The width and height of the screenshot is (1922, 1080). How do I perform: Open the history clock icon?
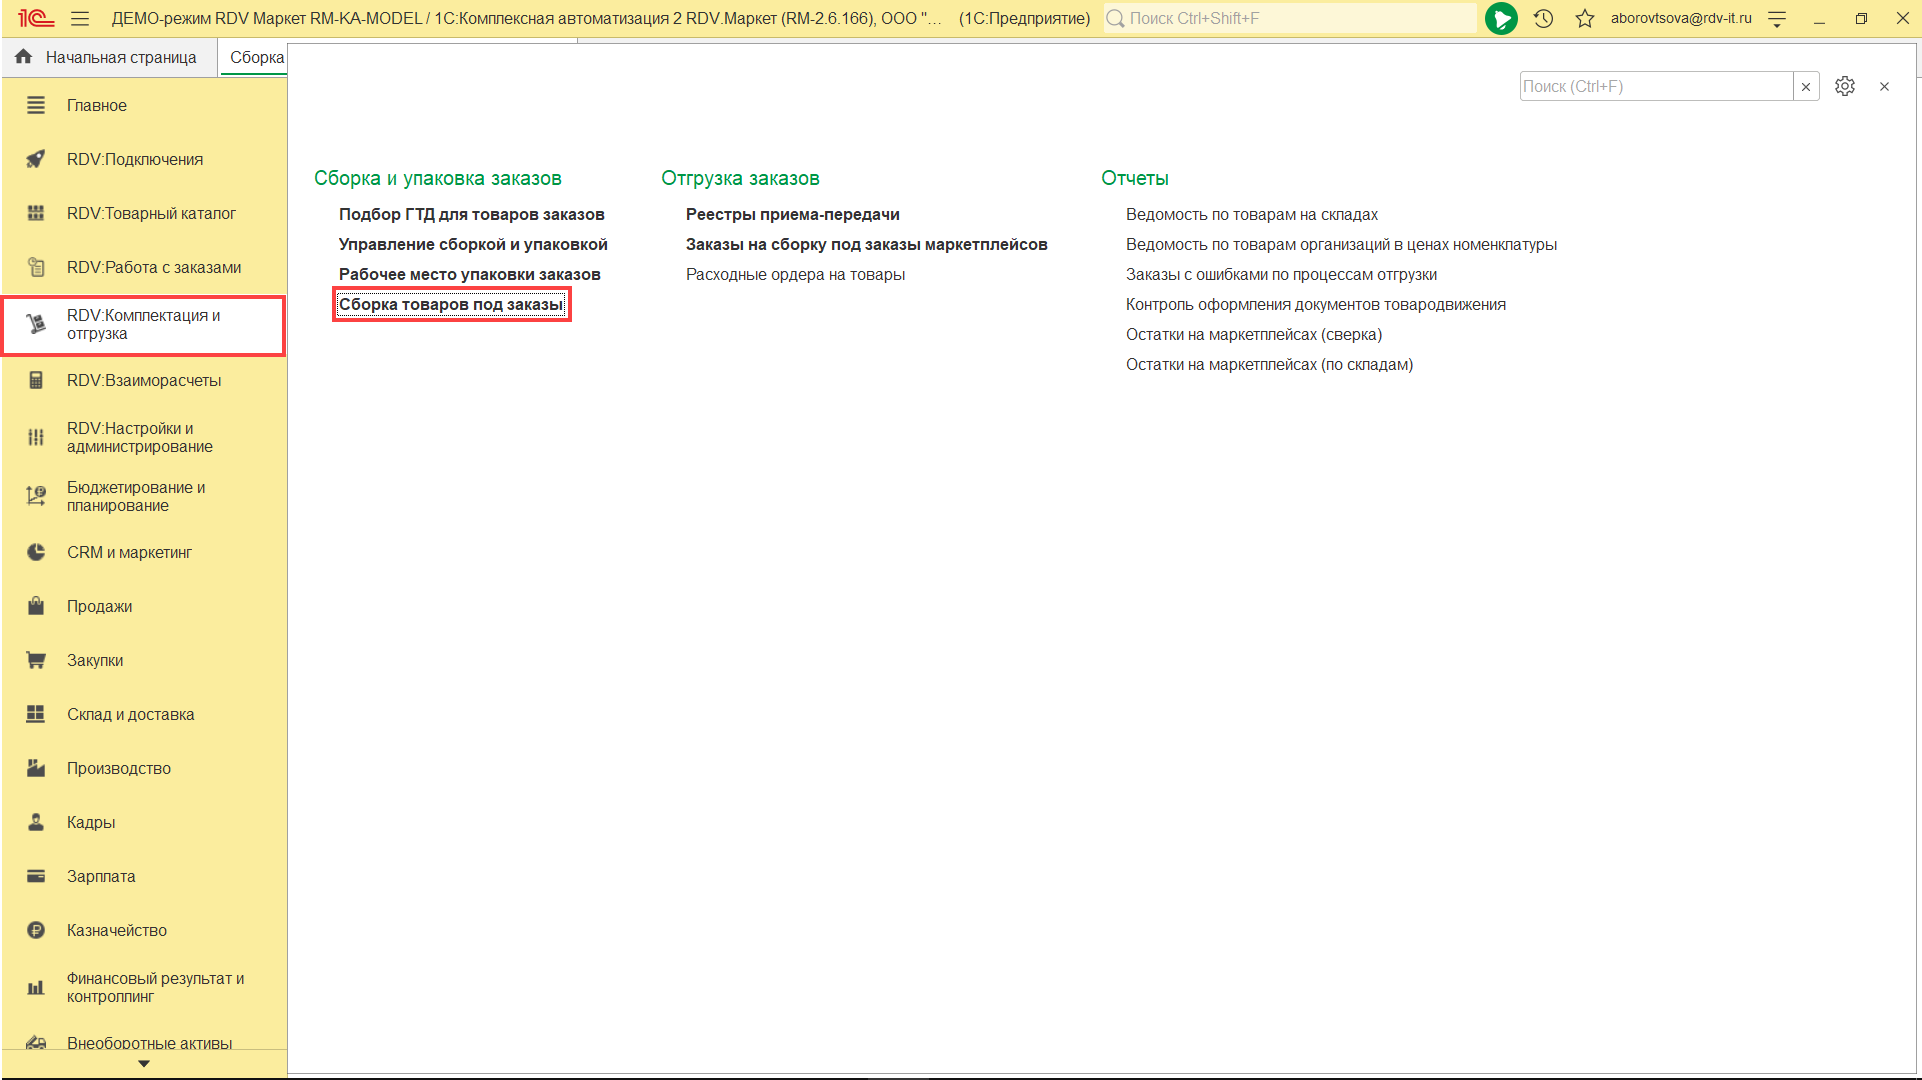[x=1543, y=18]
